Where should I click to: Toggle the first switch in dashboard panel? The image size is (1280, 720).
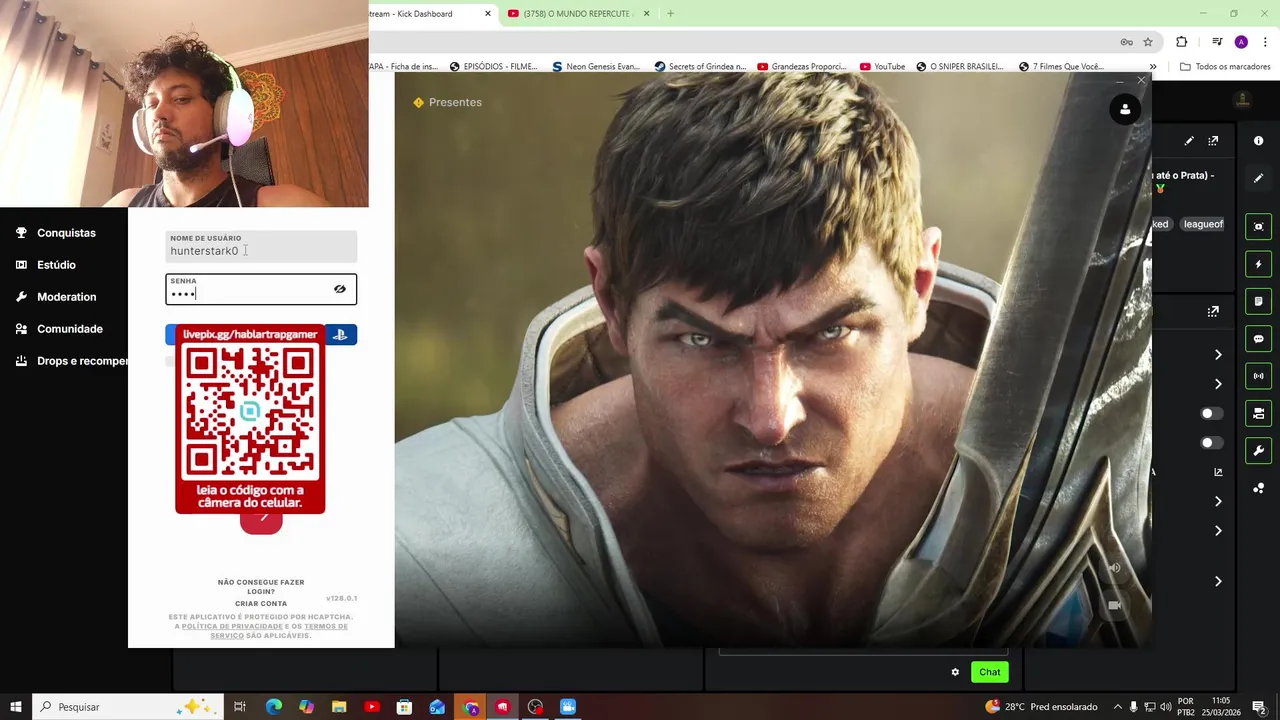click(x=1211, y=413)
